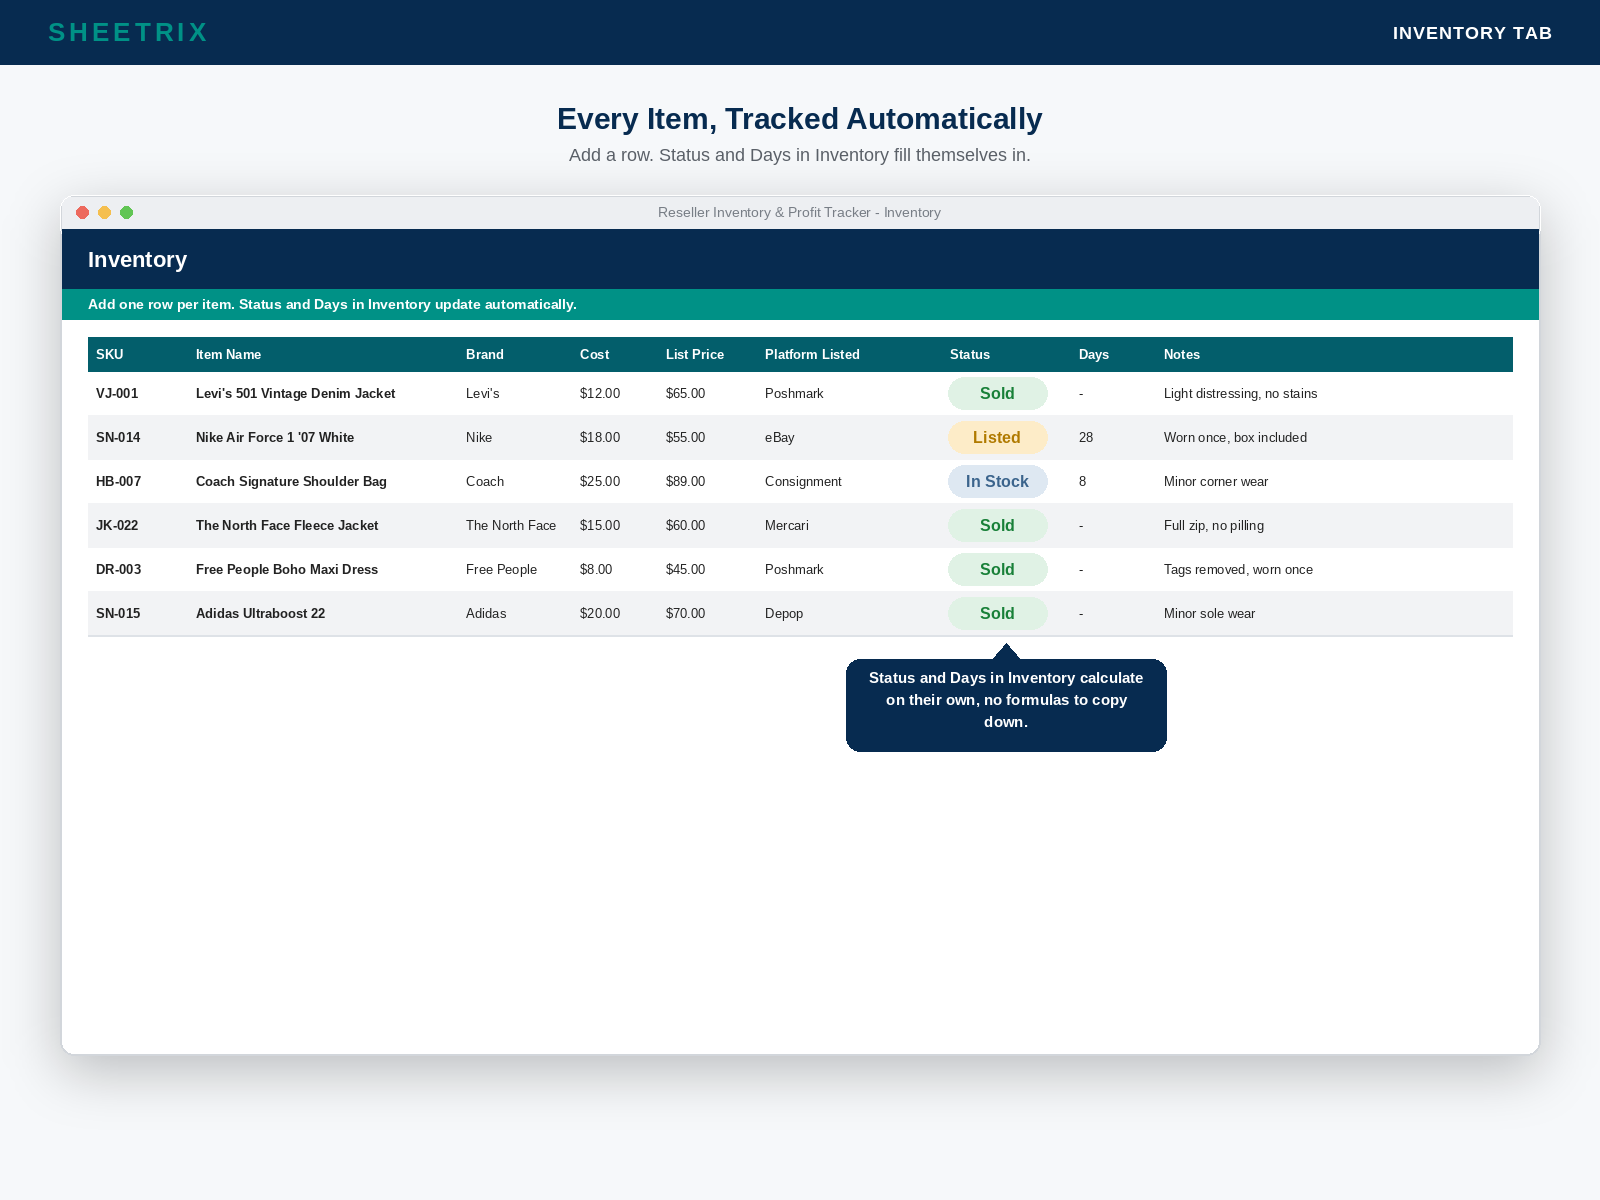The height and width of the screenshot is (1200, 1600).
Task: Select the SKU column header
Action: click(110, 354)
